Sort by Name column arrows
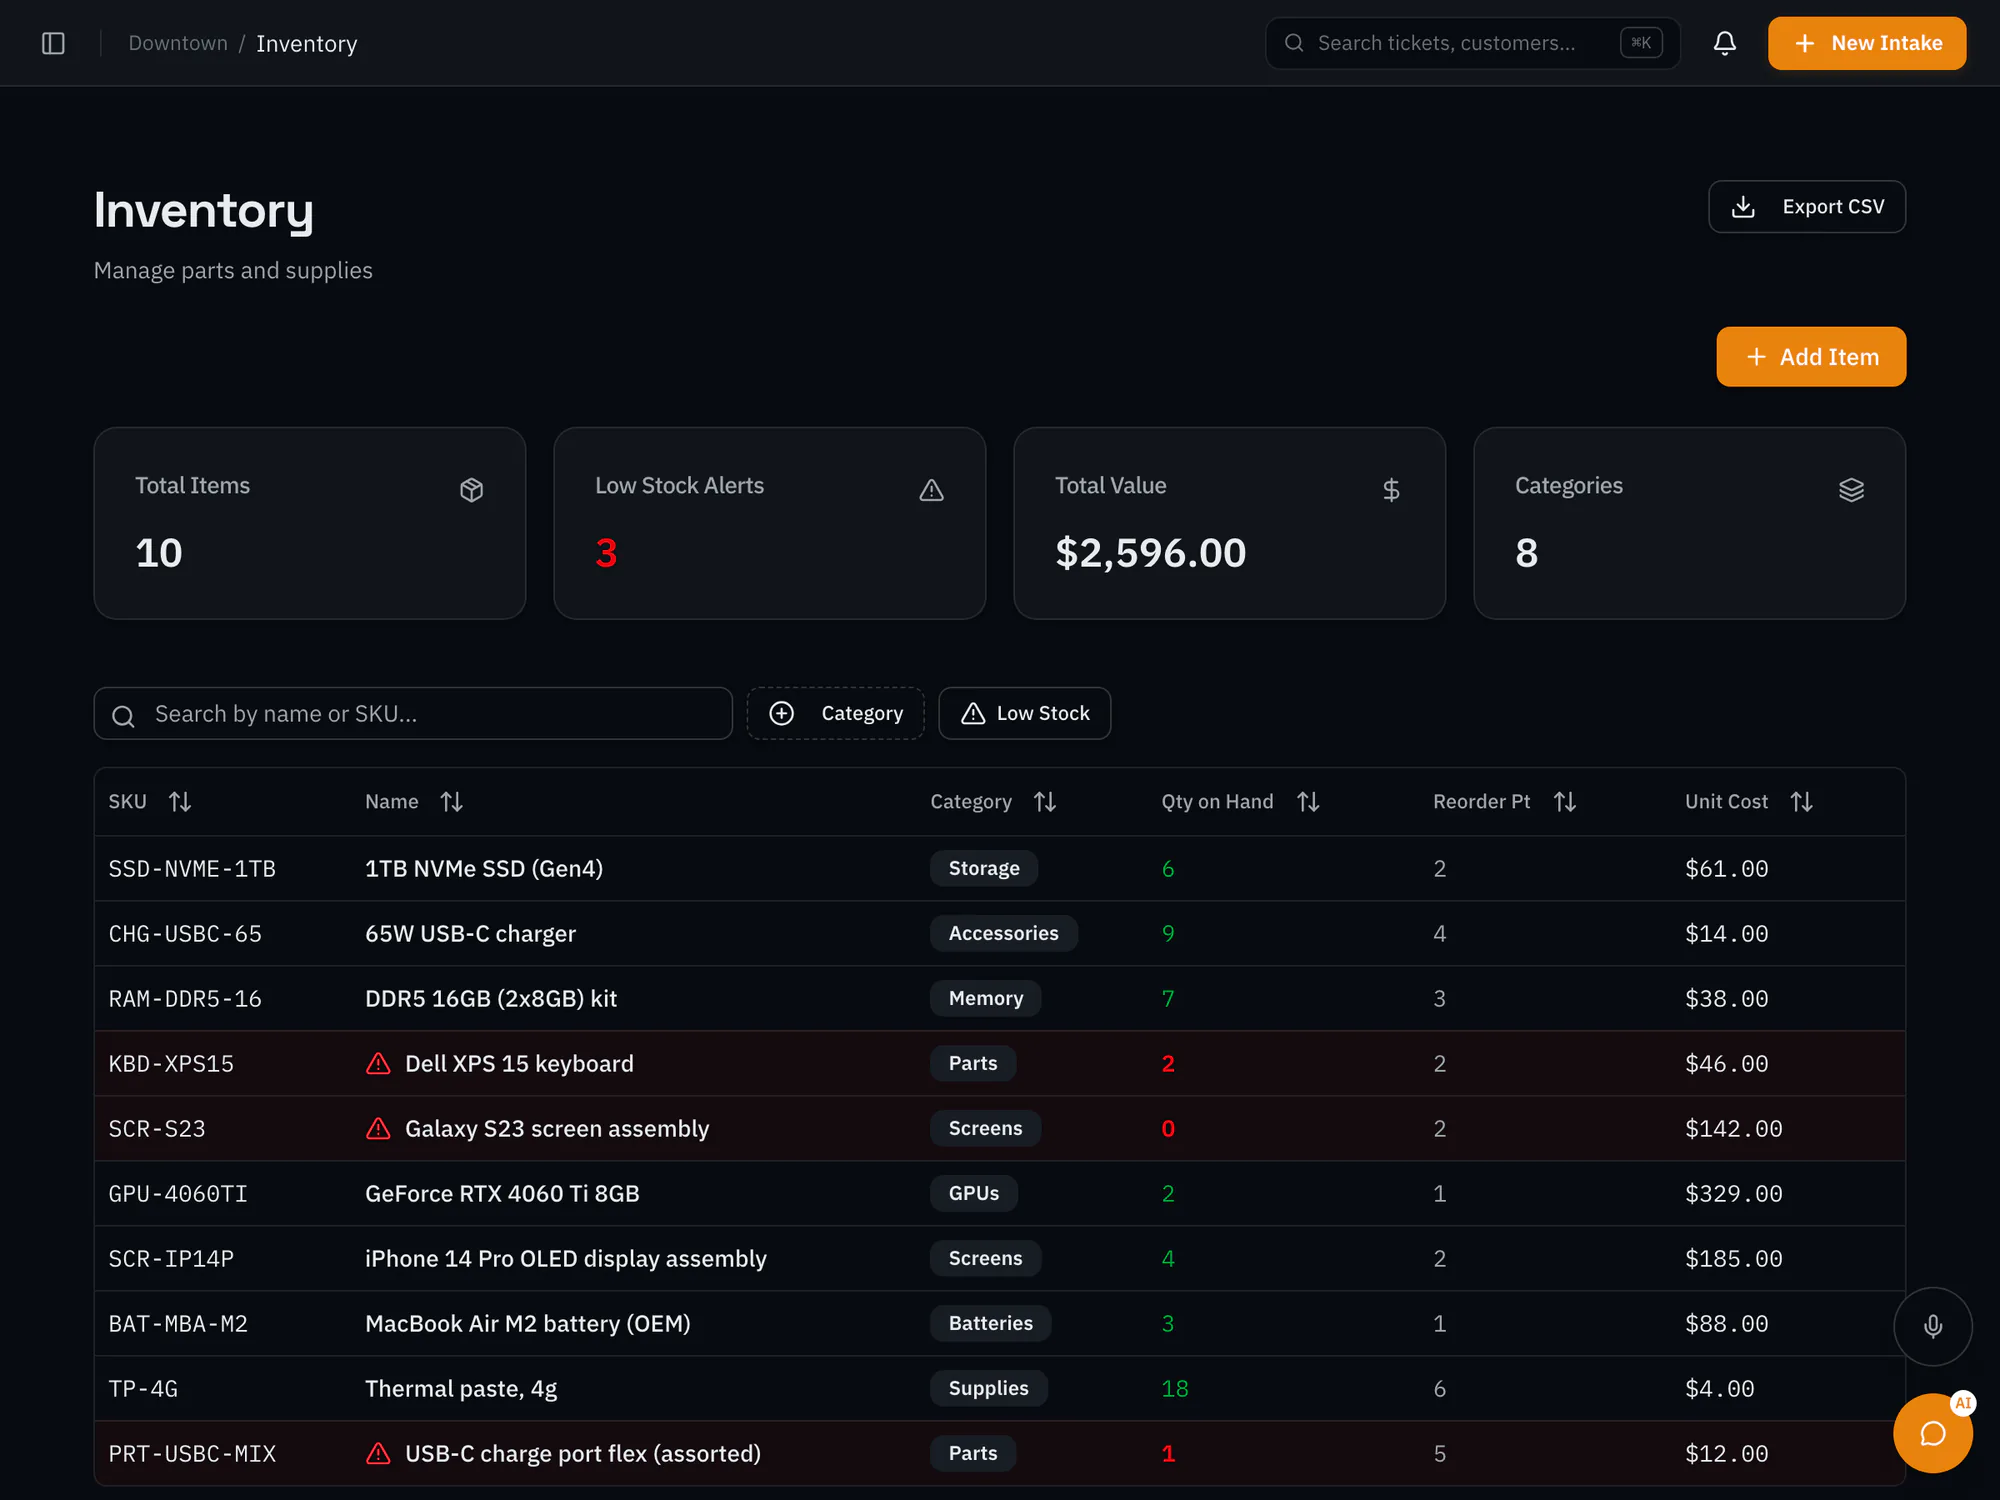Screen dimensions: 2000x1500 pyautogui.click(x=452, y=802)
